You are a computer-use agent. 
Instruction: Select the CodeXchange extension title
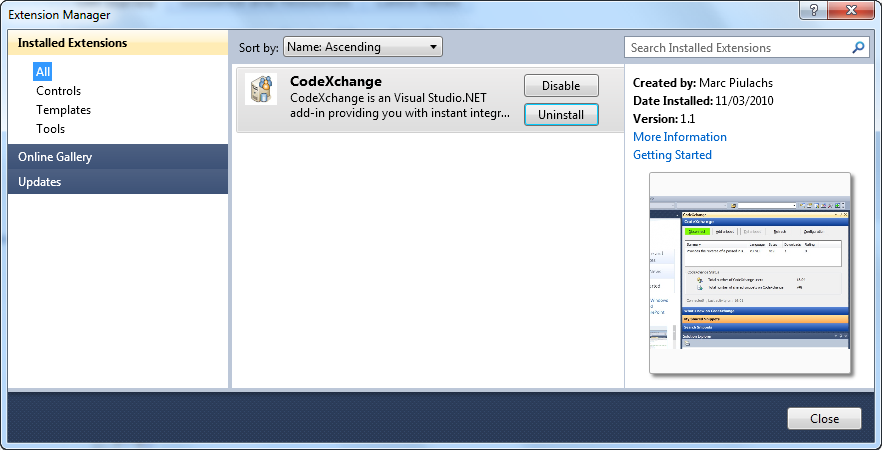[336, 81]
